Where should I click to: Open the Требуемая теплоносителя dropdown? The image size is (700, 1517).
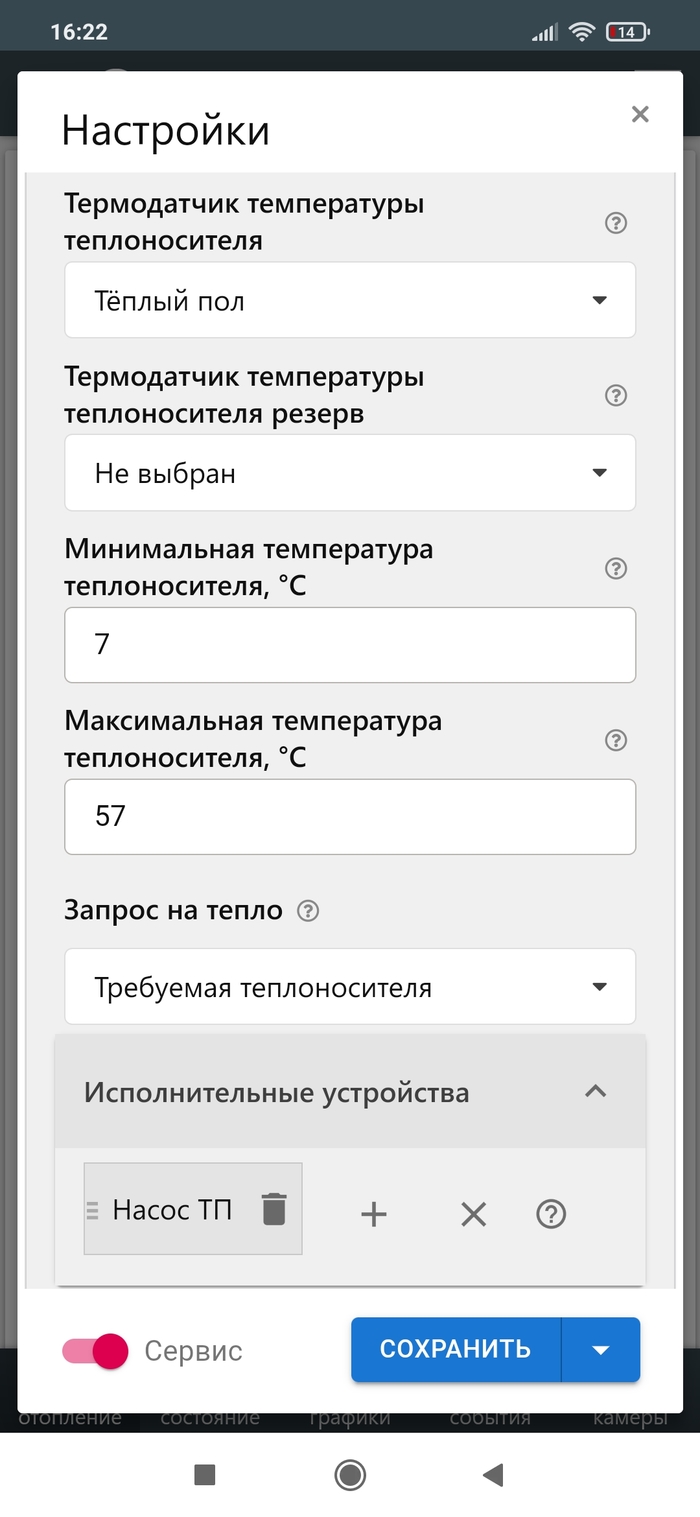(350, 987)
